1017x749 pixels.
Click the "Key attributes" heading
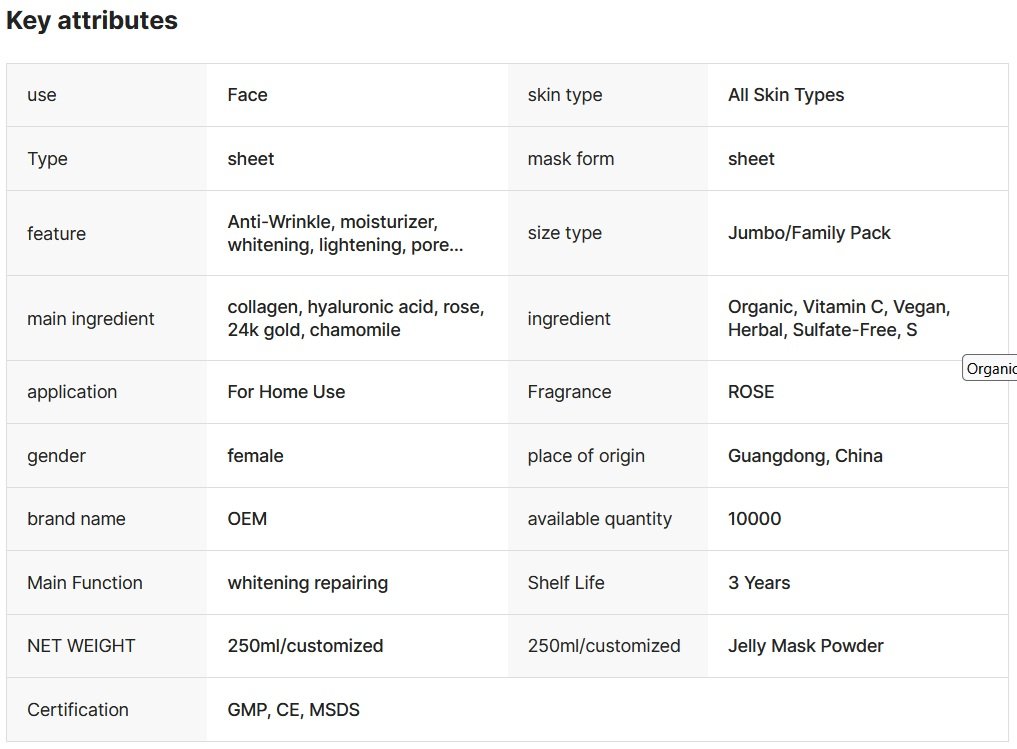click(x=92, y=21)
